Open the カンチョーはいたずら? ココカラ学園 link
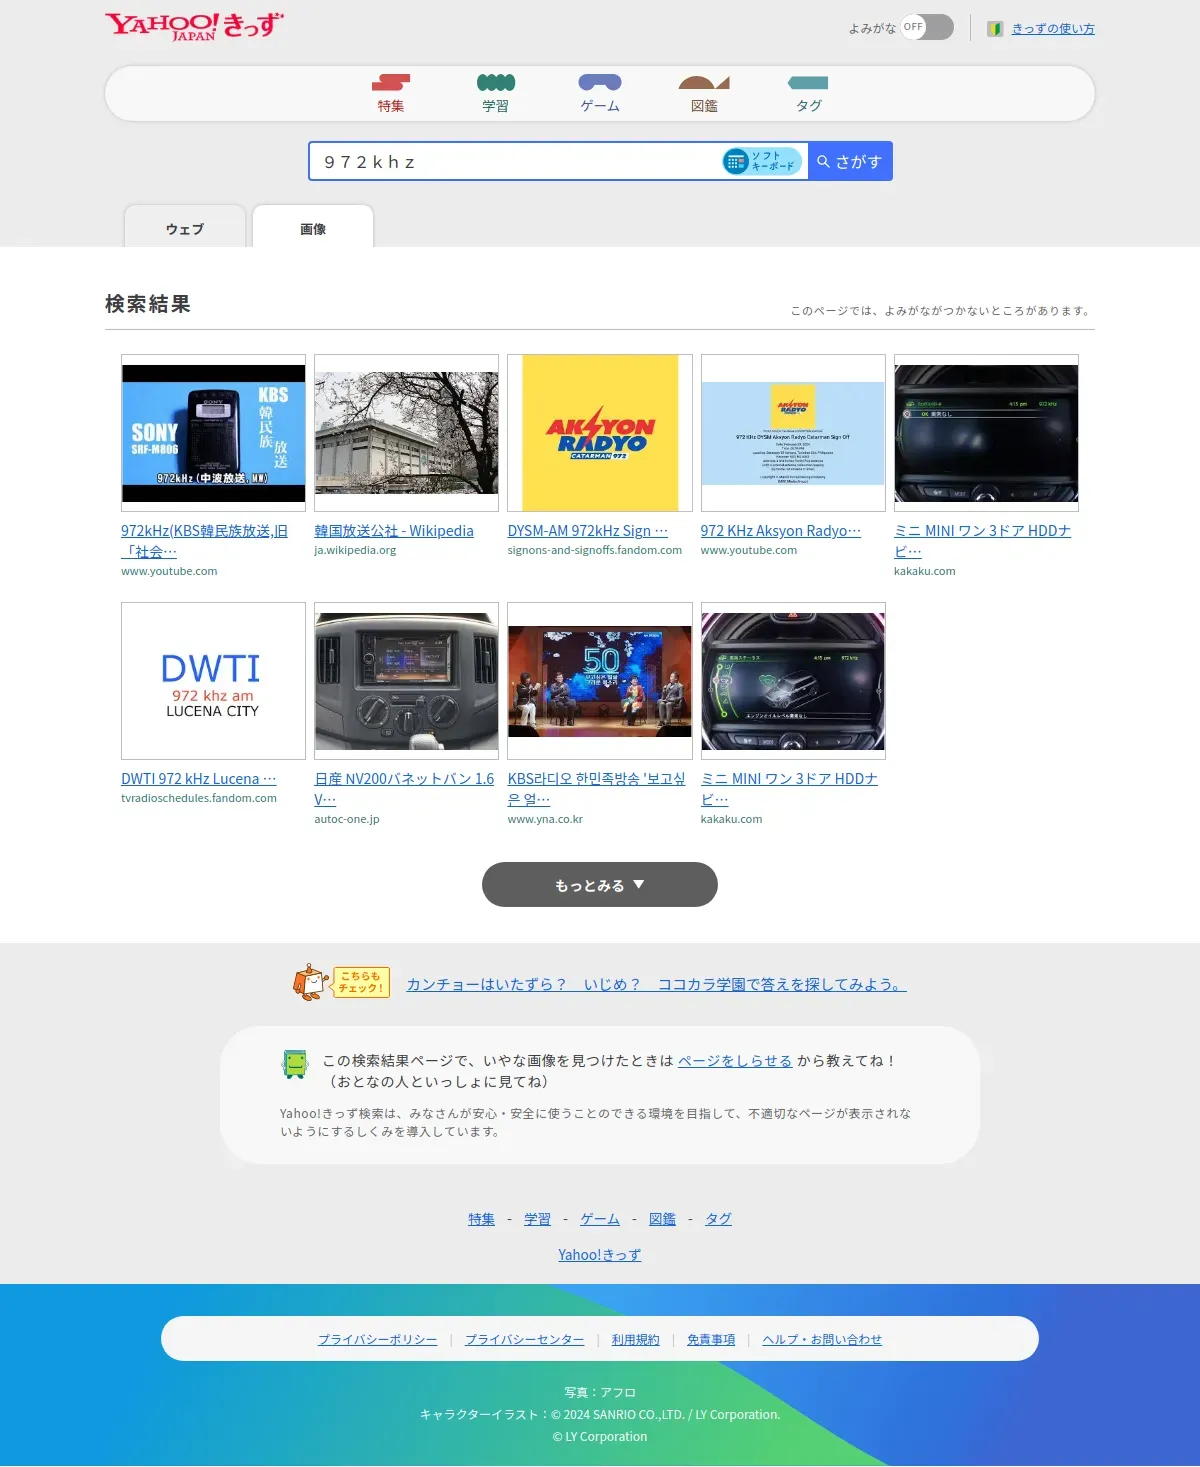 [x=656, y=984]
